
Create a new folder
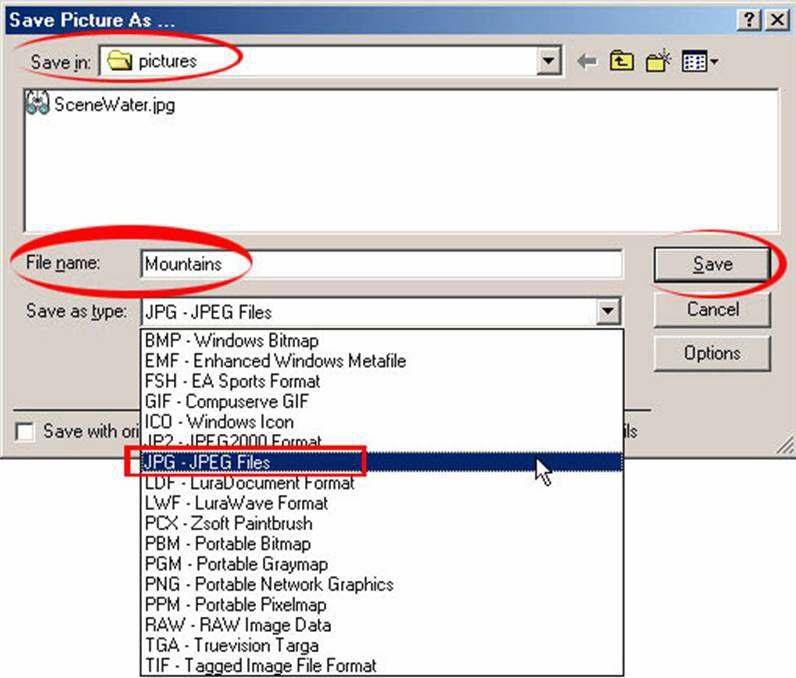point(656,62)
